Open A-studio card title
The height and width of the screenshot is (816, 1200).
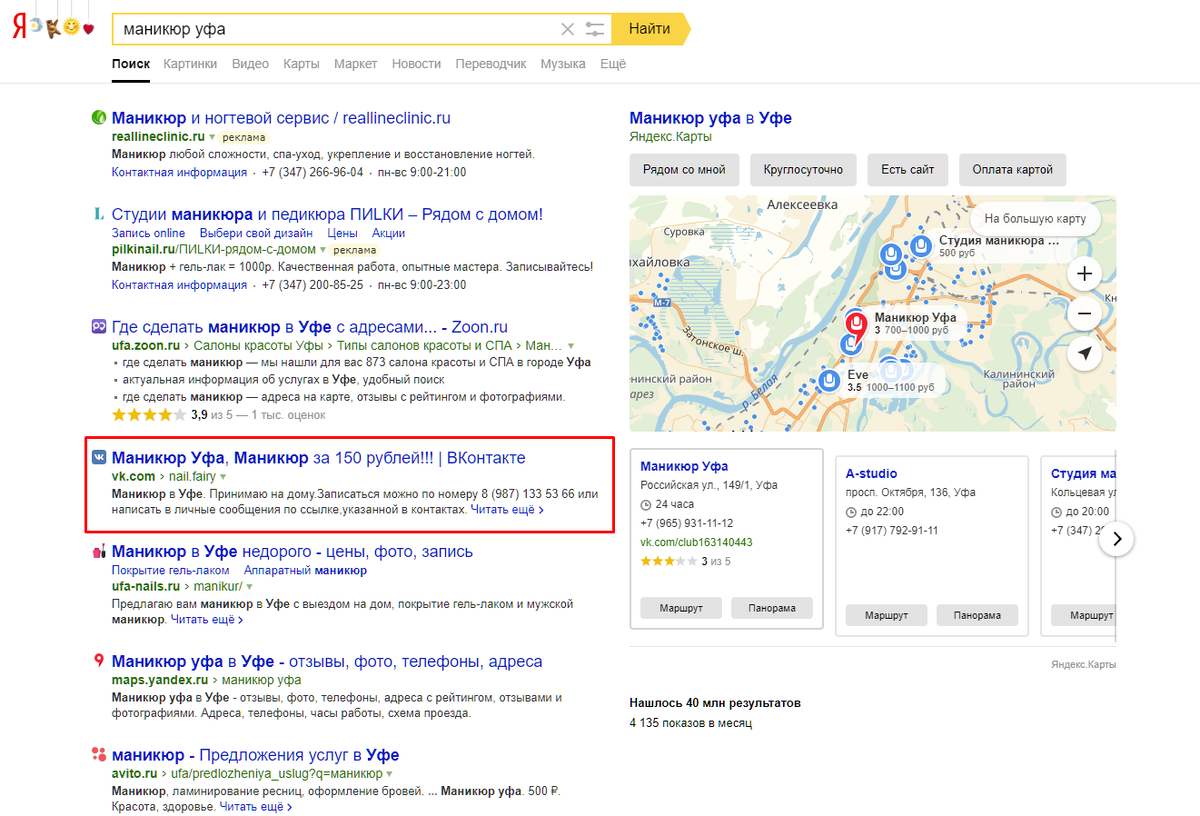tap(871, 473)
